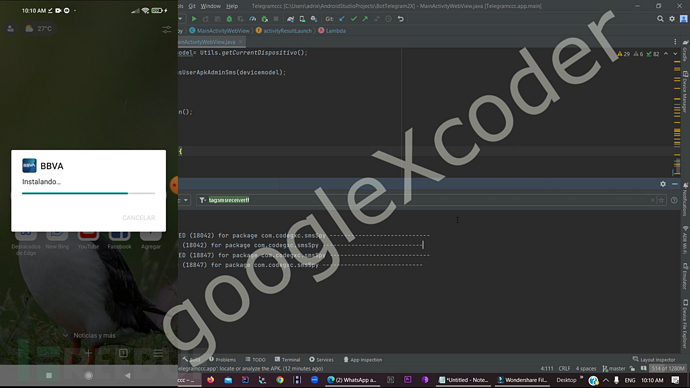Clear the Logcat filter text
Image resolution: width=690 pixels, height=388 pixels.
(653, 200)
